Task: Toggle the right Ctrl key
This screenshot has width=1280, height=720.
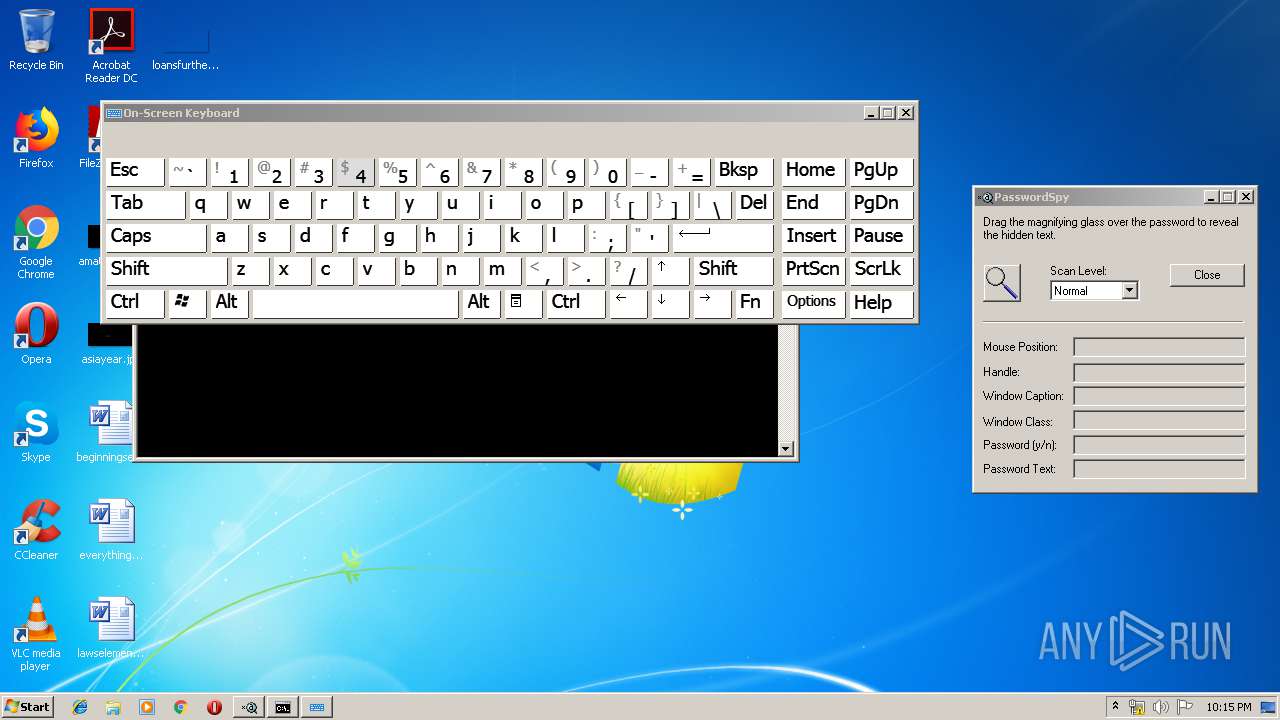Action: (x=576, y=303)
